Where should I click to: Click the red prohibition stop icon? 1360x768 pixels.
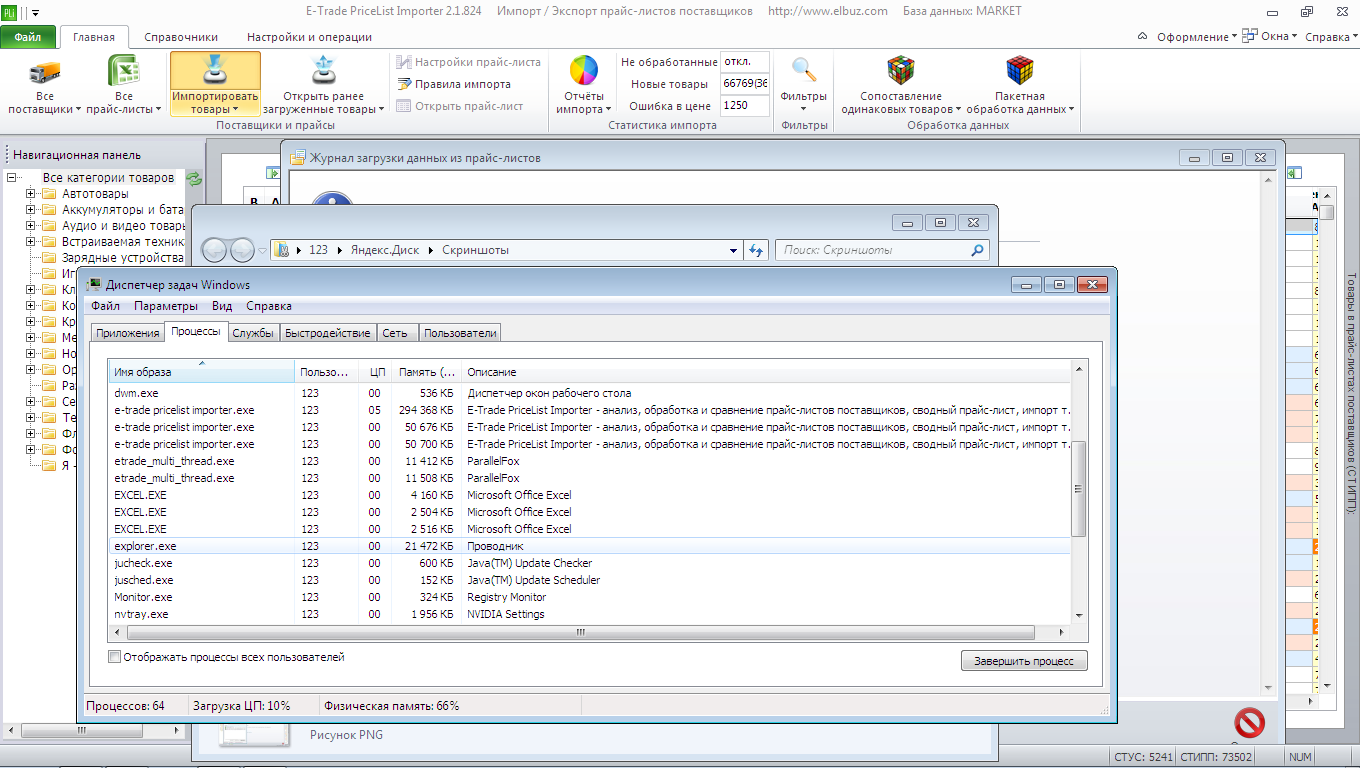[1249, 722]
